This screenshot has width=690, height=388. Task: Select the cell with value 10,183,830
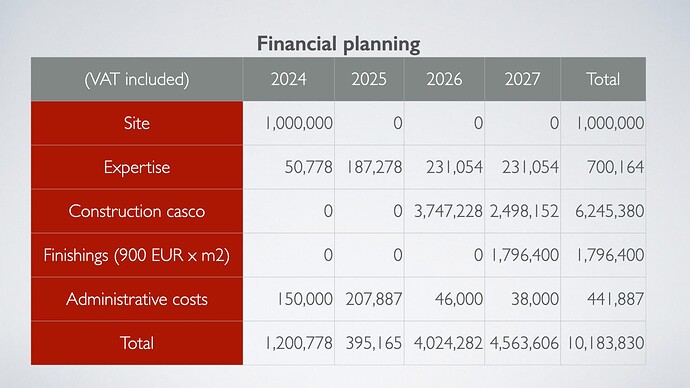click(x=603, y=343)
